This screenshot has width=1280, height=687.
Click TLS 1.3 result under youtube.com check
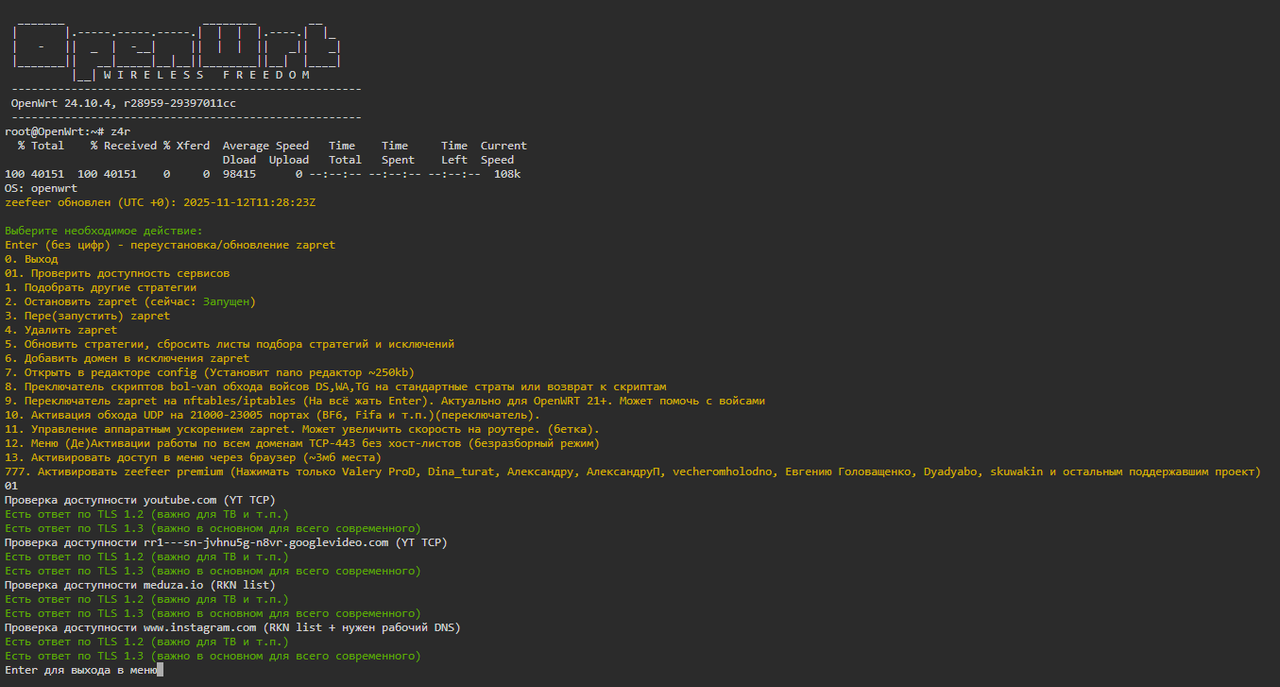[x=213, y=528]
